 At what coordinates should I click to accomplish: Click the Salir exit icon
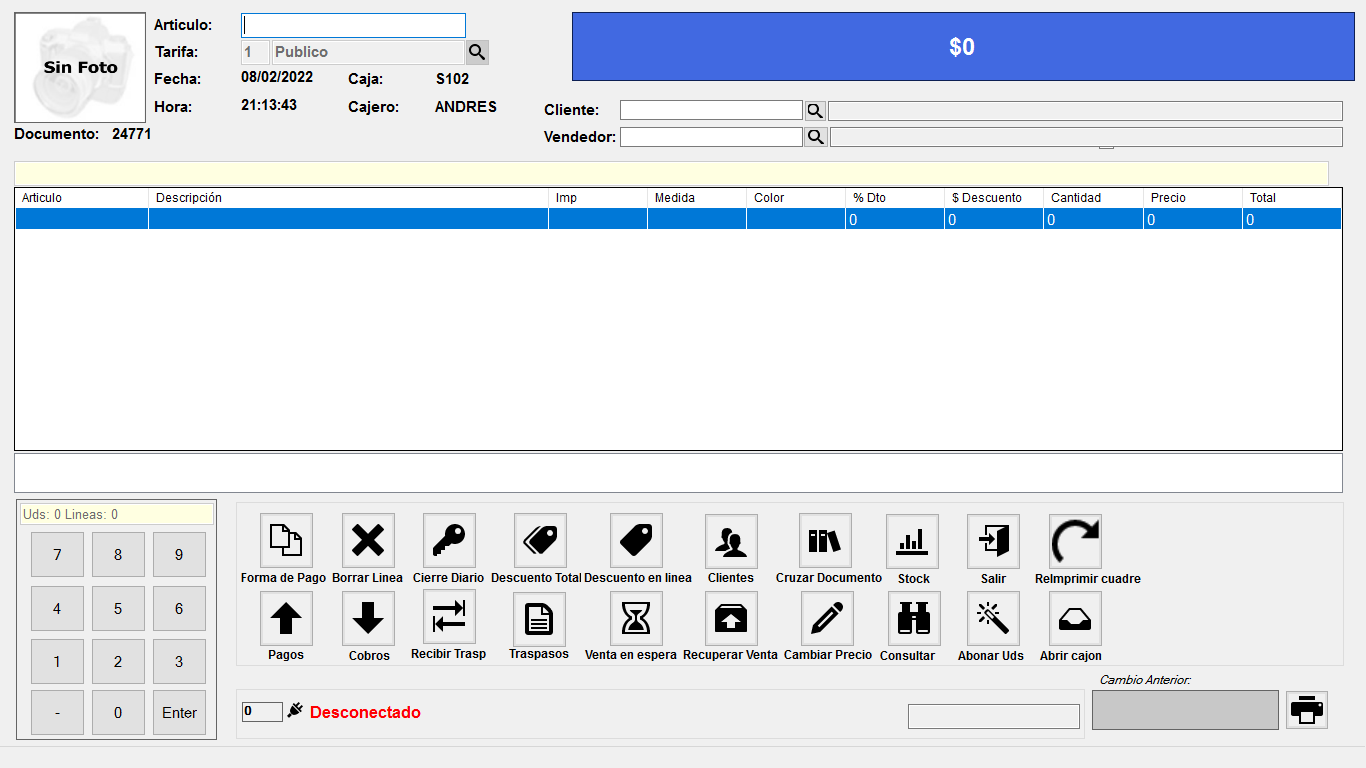(x=993, y=541)
